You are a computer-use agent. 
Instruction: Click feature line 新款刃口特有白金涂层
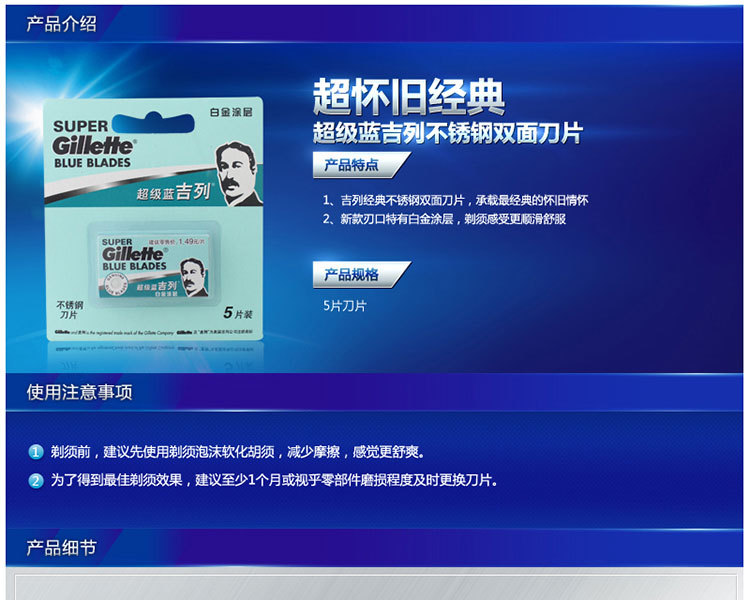(444, 219)
